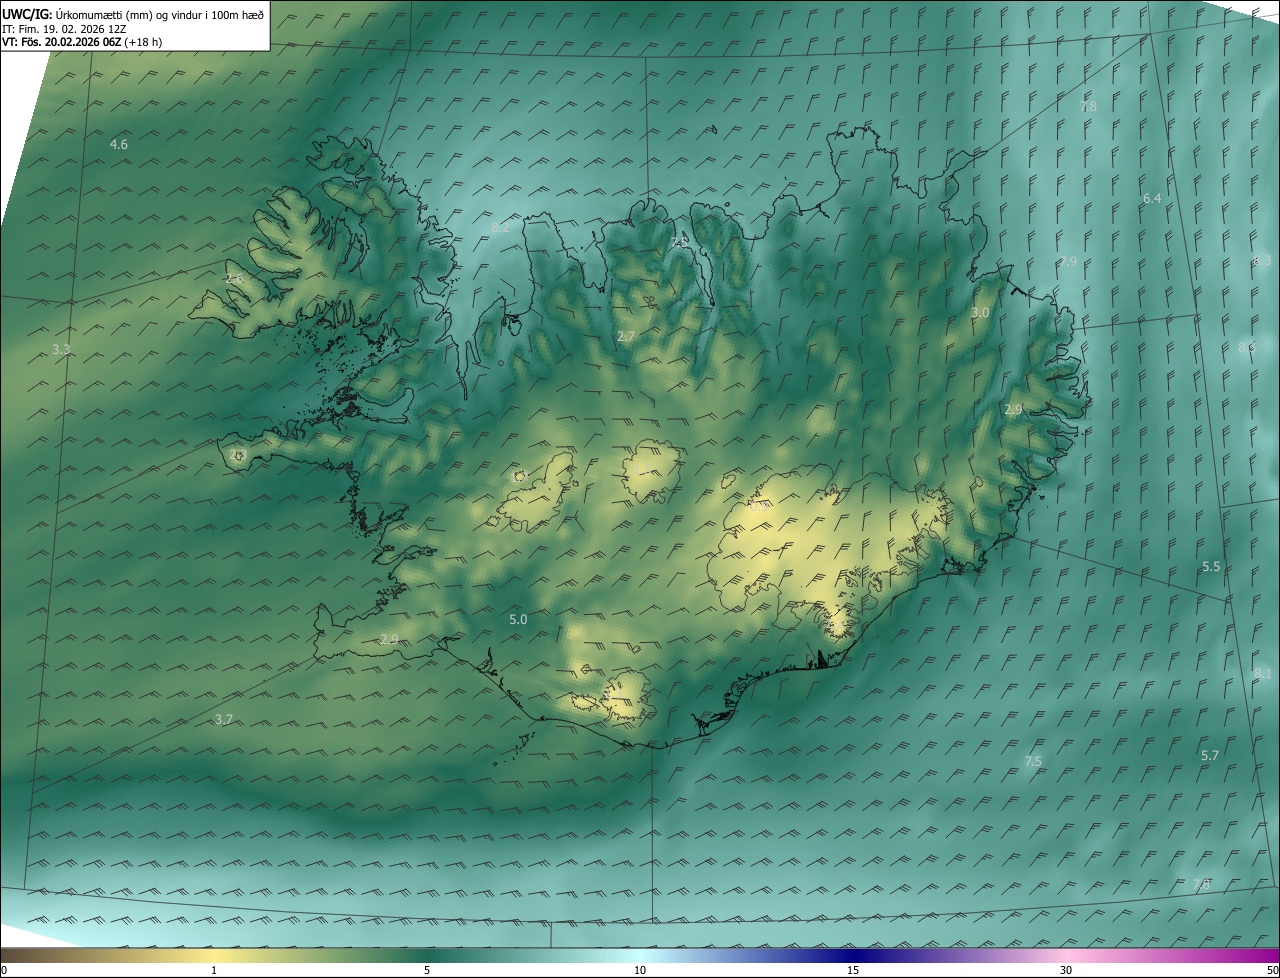Screen dimensions: 1280x978
Task: Click the 5.0 value label on the map
Action: click(x=518, y=620)
